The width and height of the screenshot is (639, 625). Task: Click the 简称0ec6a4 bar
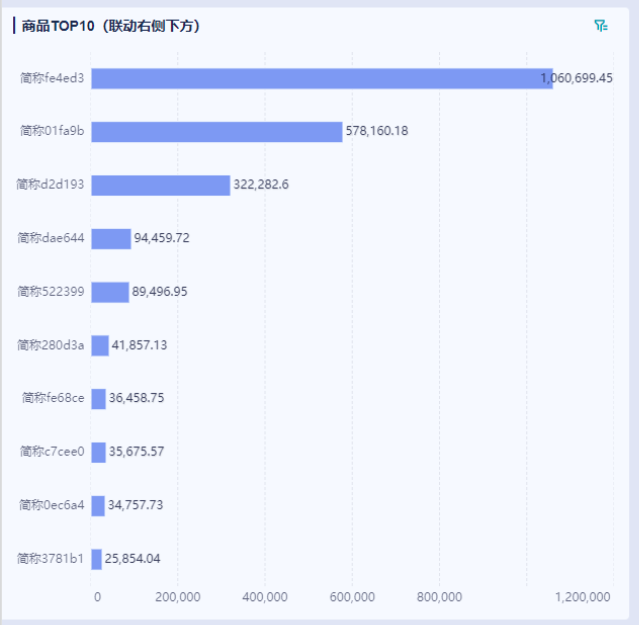98,505
